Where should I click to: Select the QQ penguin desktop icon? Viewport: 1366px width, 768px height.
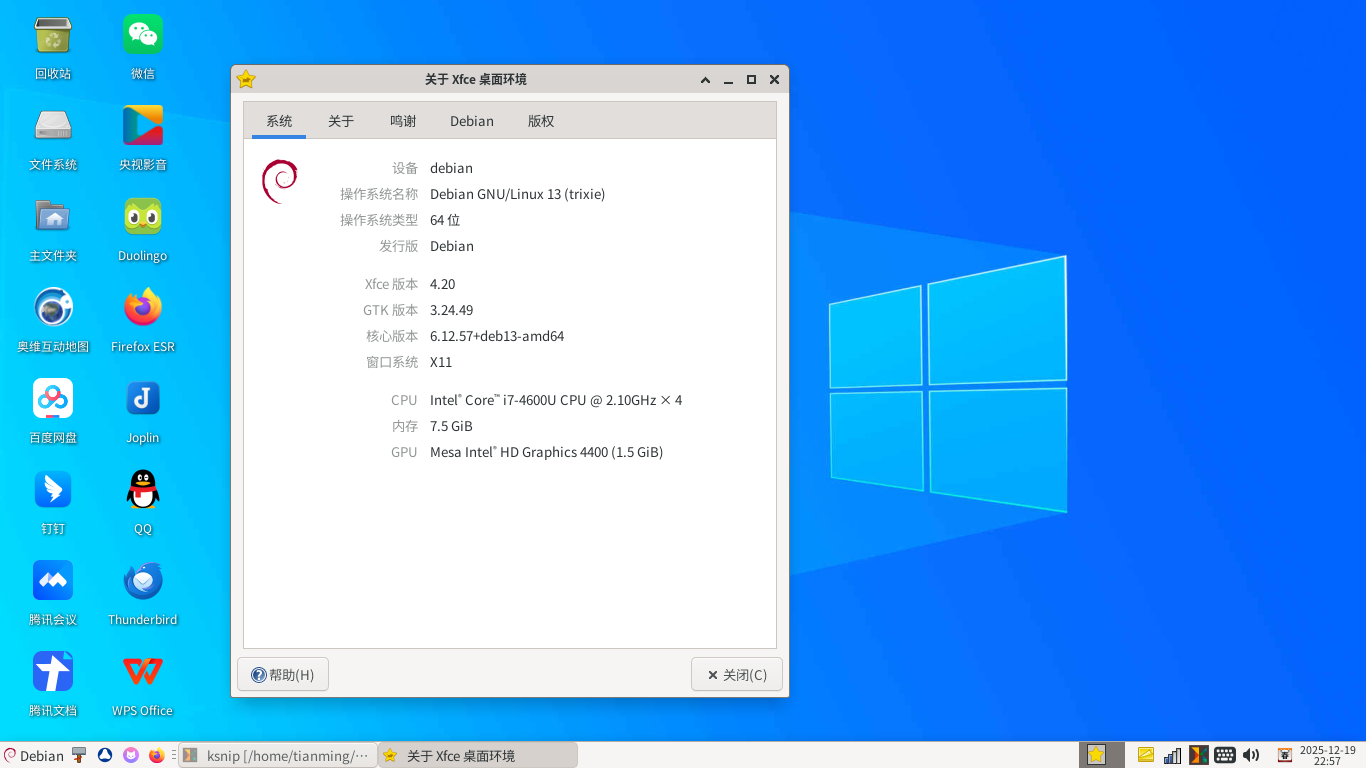[143, 490]
